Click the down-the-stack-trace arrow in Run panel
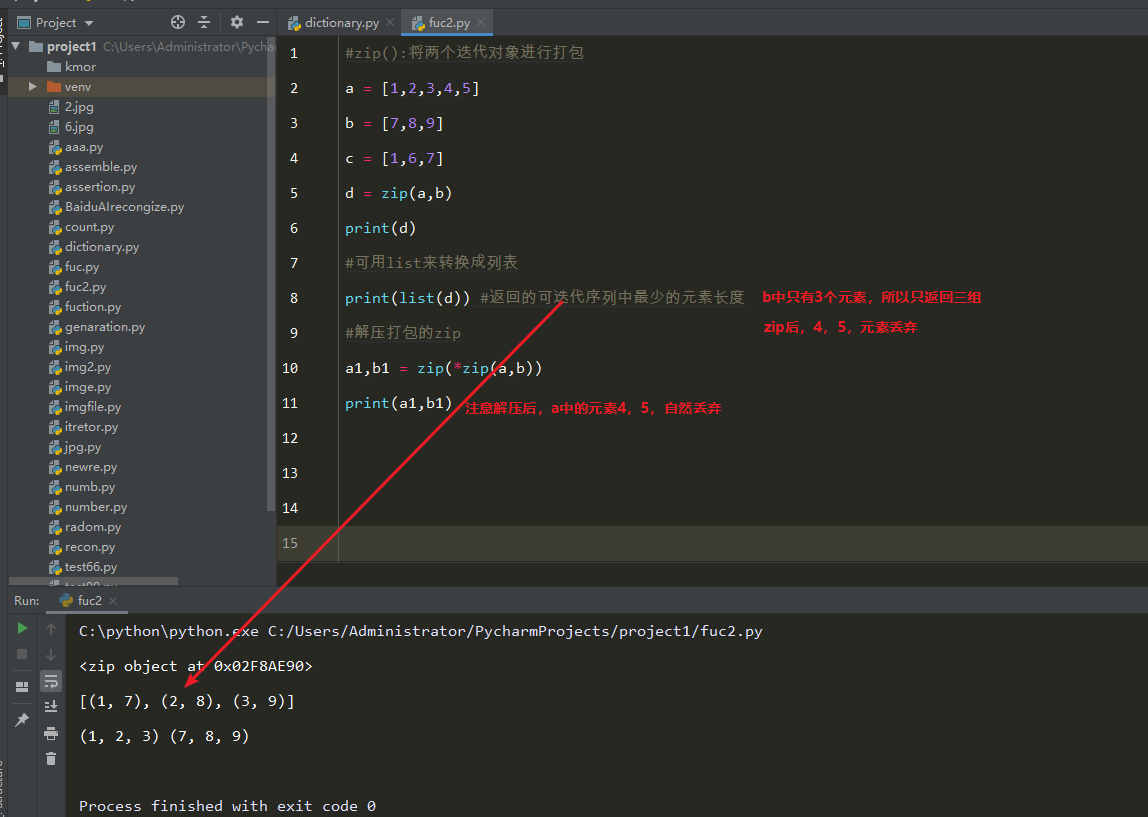The image size is (1148, 817). [51, 654]
